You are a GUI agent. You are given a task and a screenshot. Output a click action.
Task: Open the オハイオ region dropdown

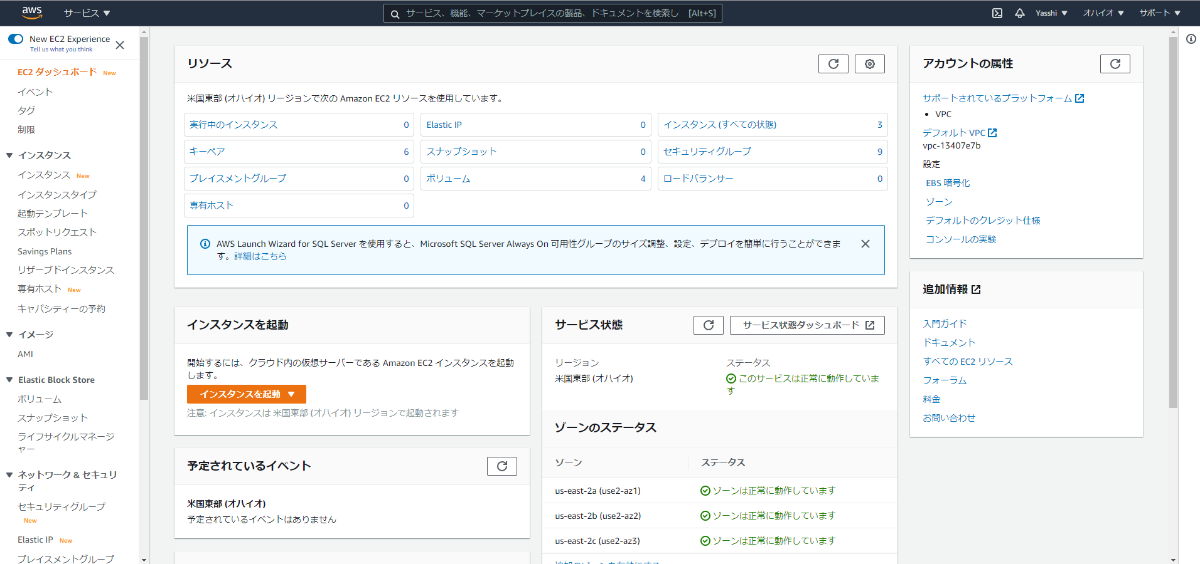pyautogui.click(x=1104, y=13)
